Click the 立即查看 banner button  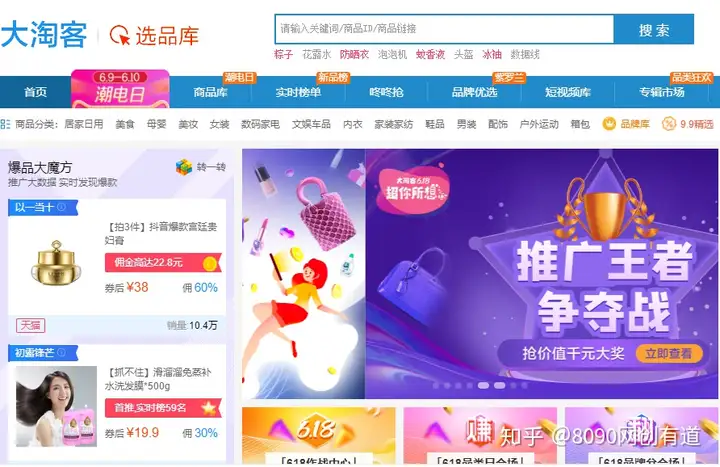click(669, 353)
